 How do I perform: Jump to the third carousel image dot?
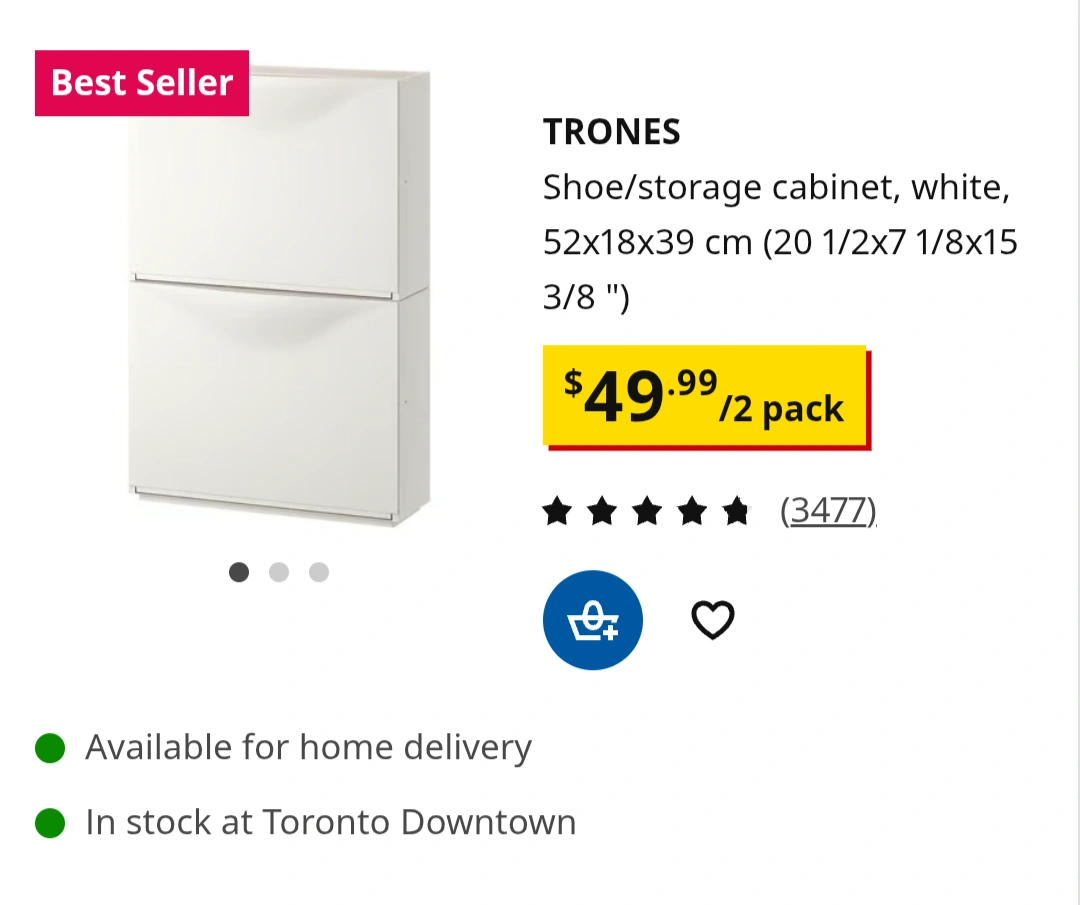(x=319, y=572)
